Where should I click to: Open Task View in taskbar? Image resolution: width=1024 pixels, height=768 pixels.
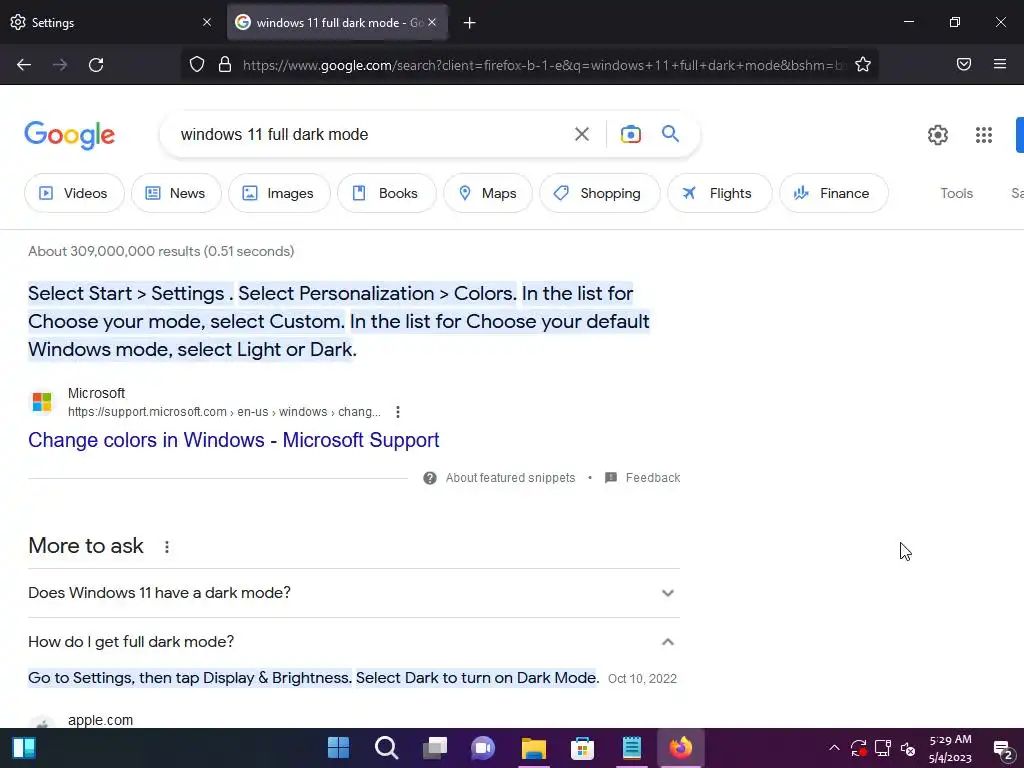pos(435,748)
